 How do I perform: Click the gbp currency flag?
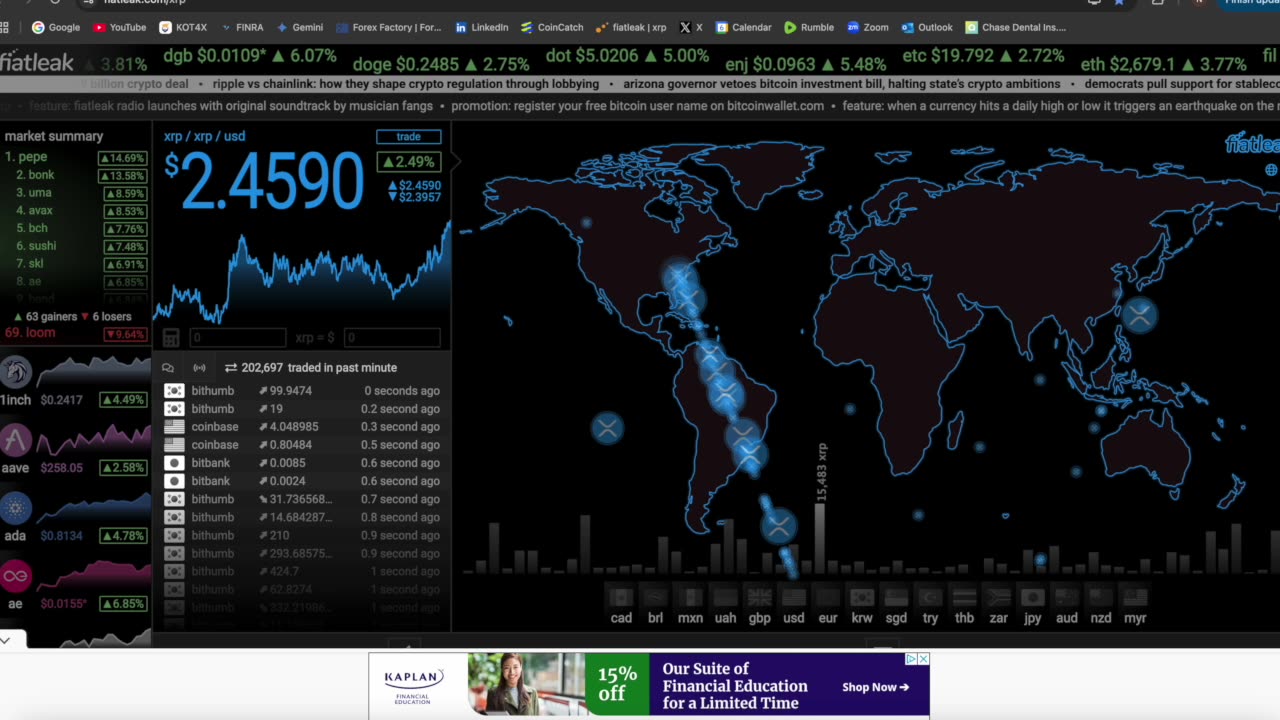pyautogui.click(x=760, y=597)
